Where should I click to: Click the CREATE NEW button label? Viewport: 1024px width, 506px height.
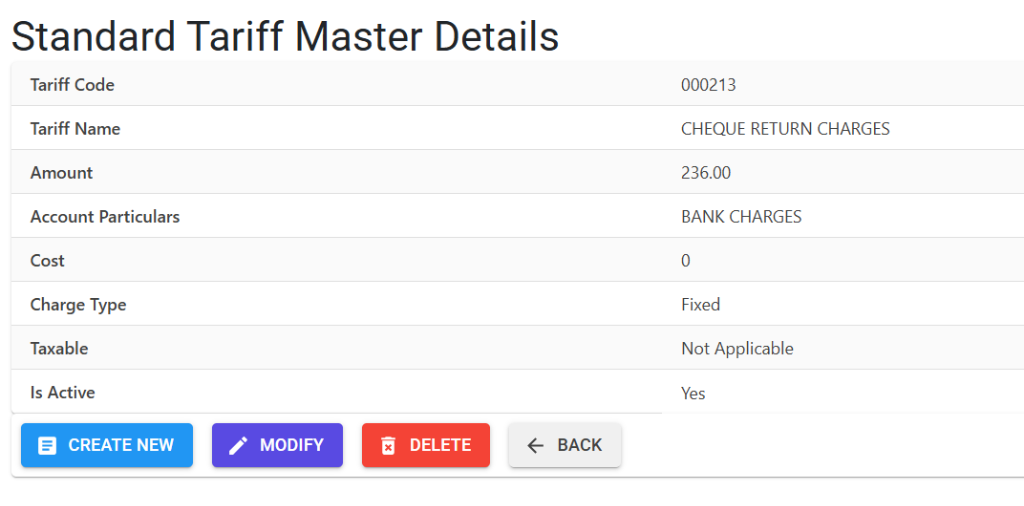(x=121, y=445)
